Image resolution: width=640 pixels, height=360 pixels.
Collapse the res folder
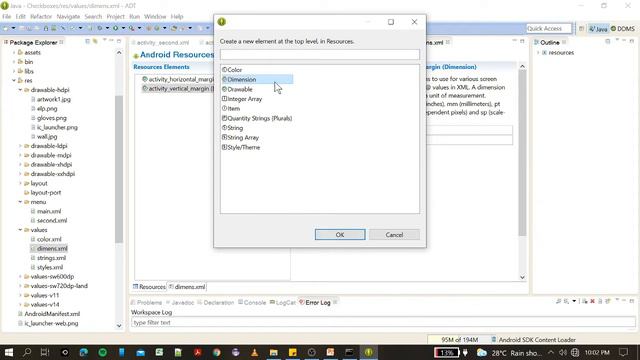point(14,80)
